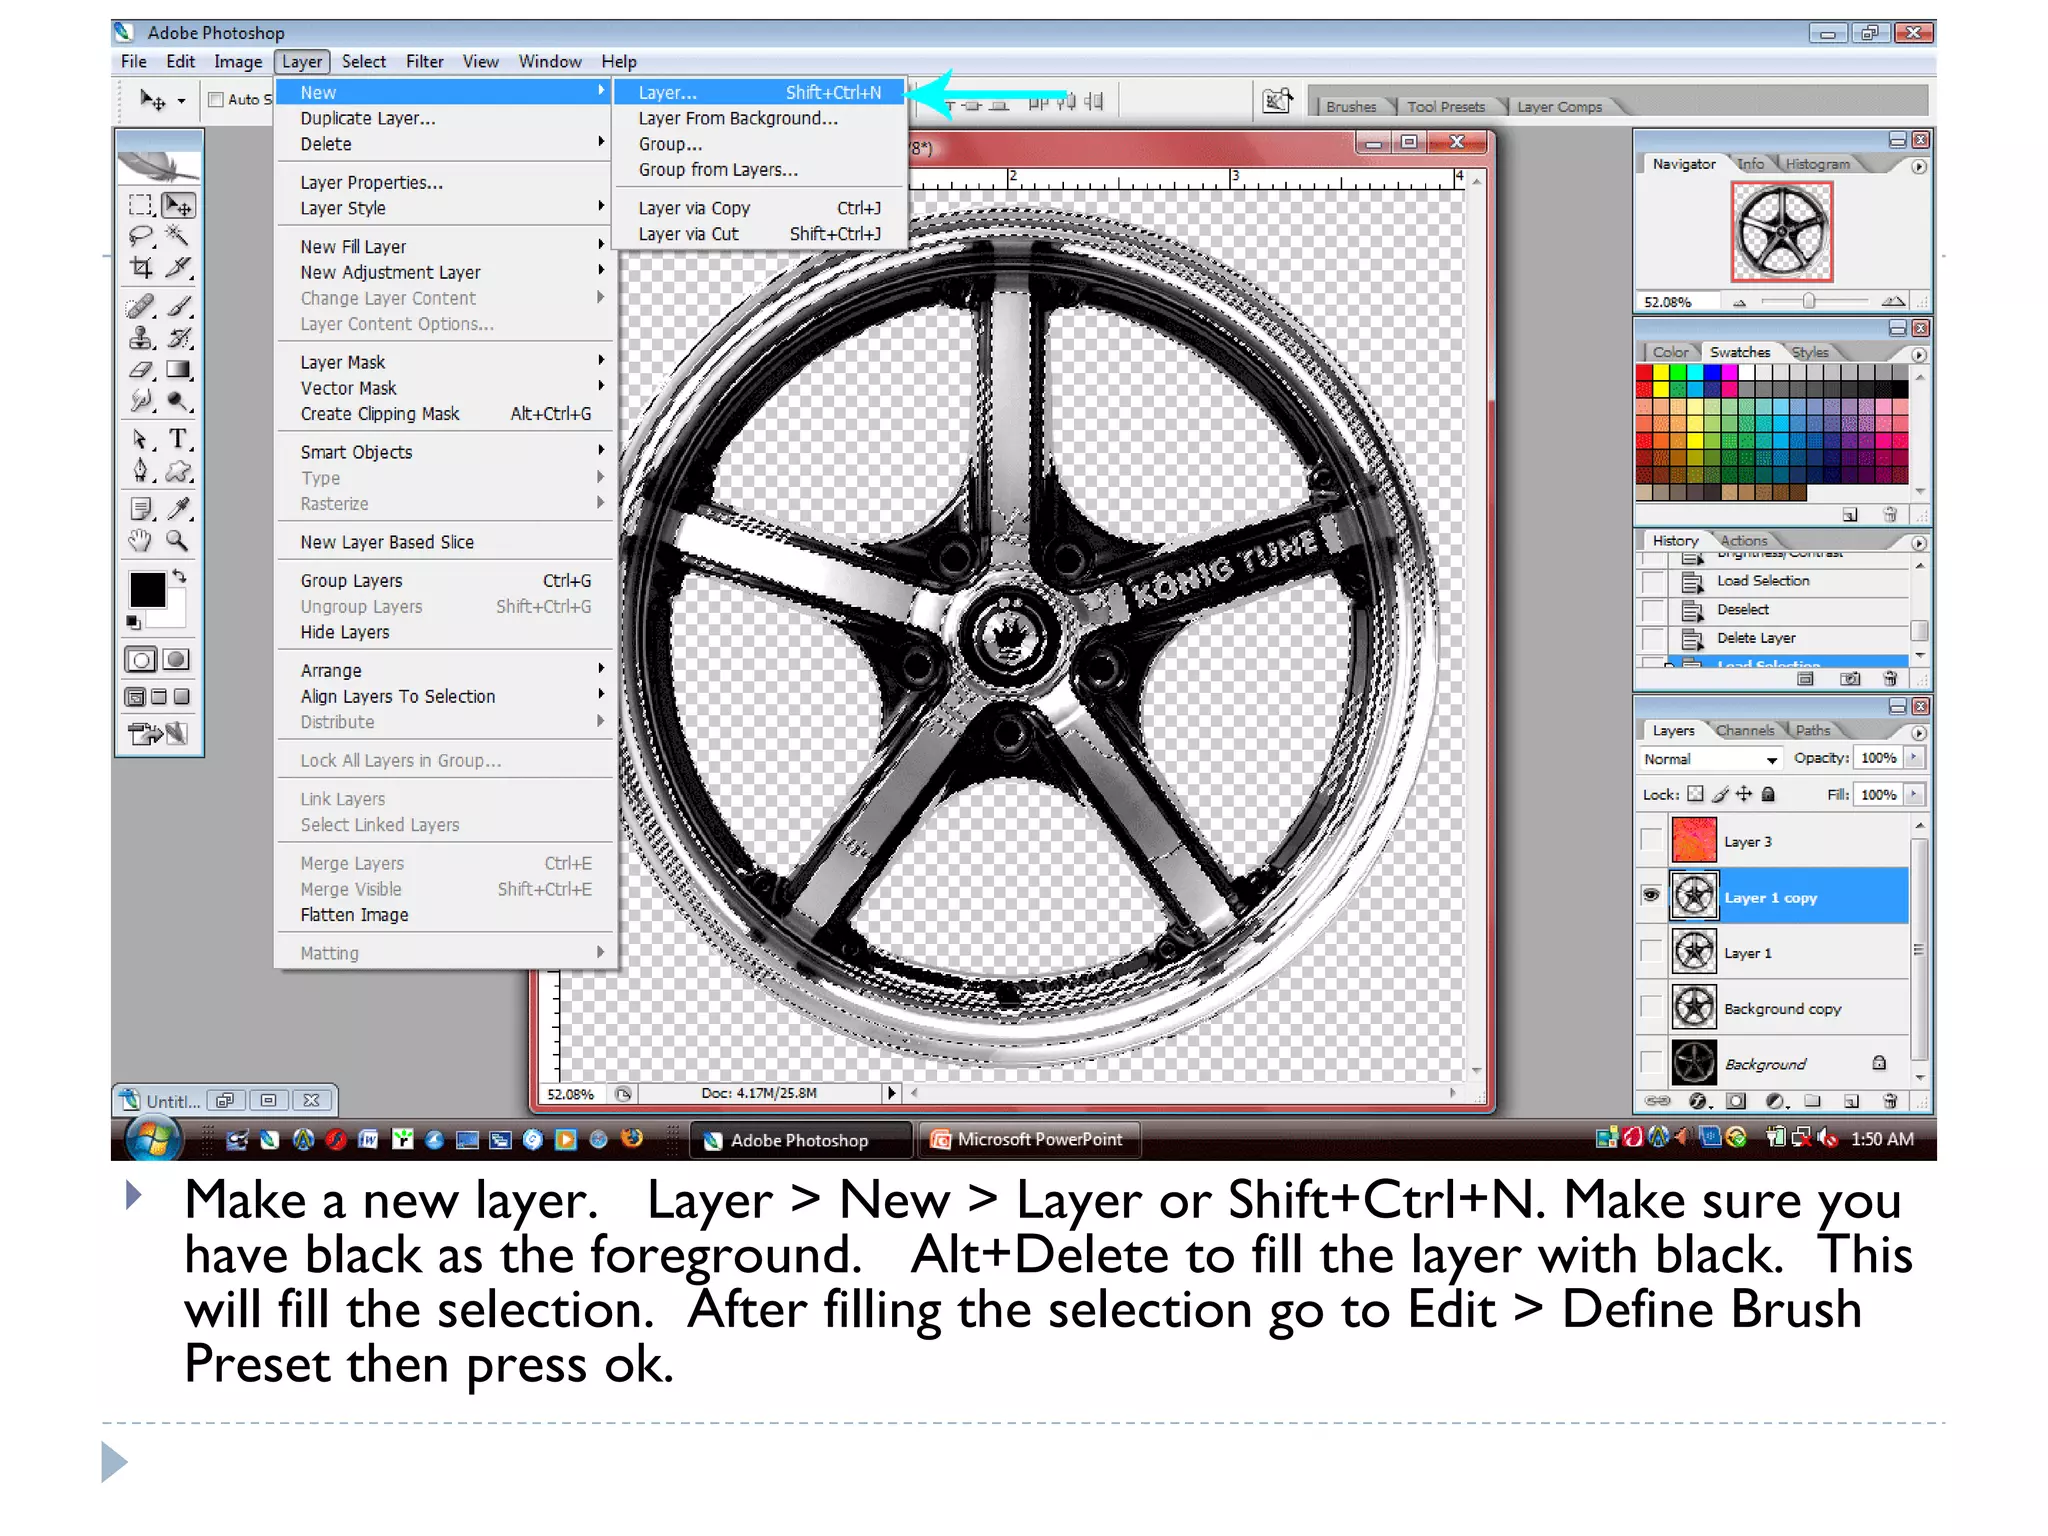
Task: Select the Brush tool
Action: (x=178, y=306)
